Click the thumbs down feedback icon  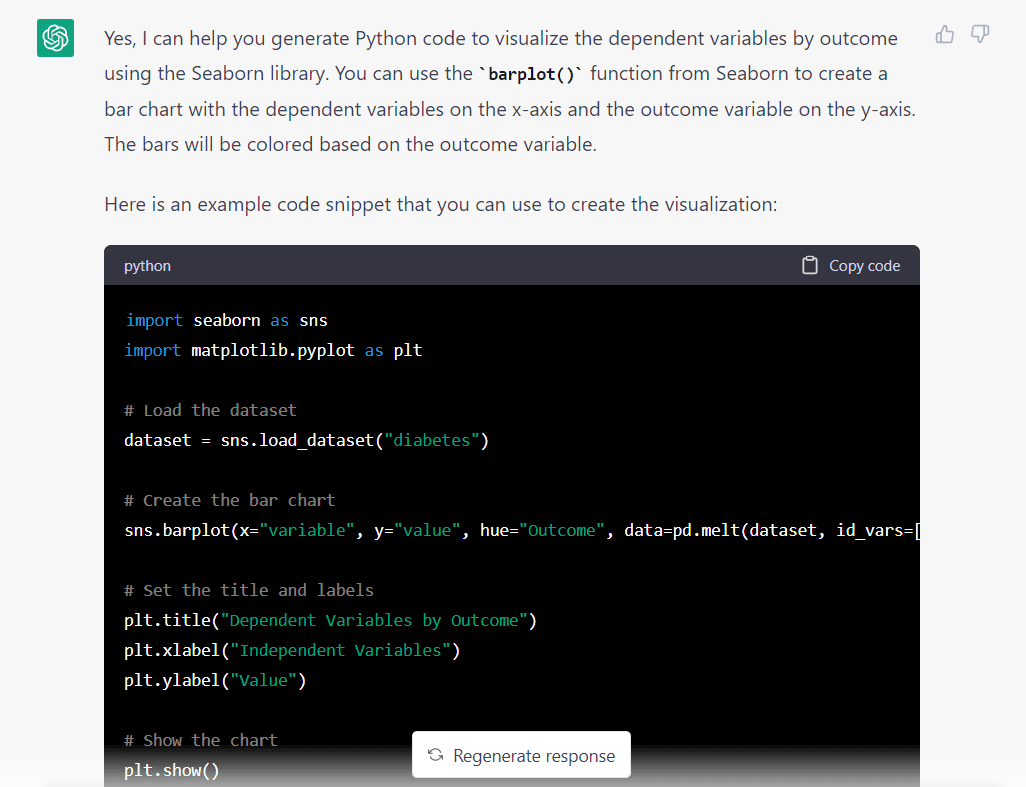pos(980,35)
